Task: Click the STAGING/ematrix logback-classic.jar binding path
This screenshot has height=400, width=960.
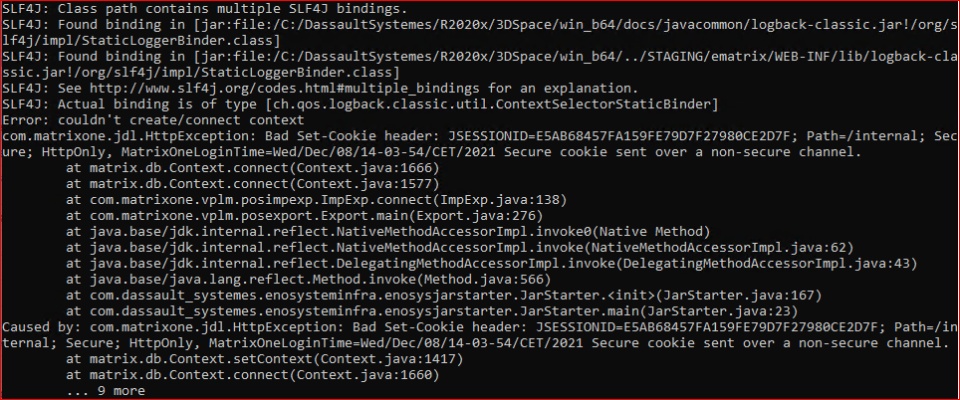Action: pos(560,56)
